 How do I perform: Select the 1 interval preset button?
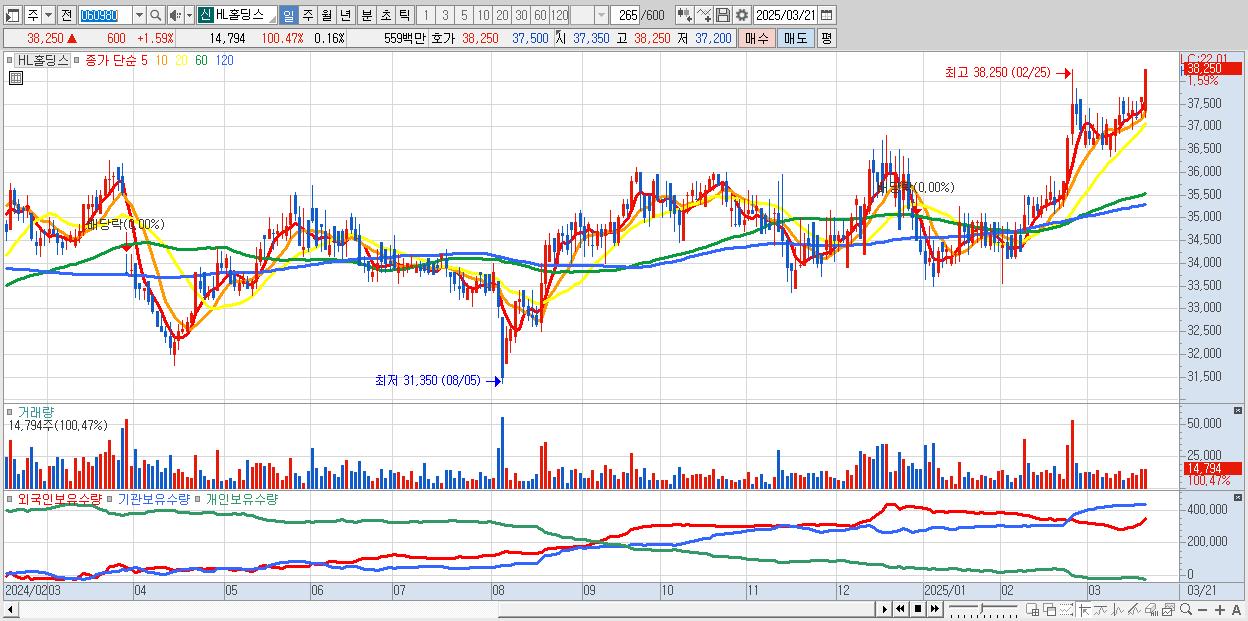point(426,15)
